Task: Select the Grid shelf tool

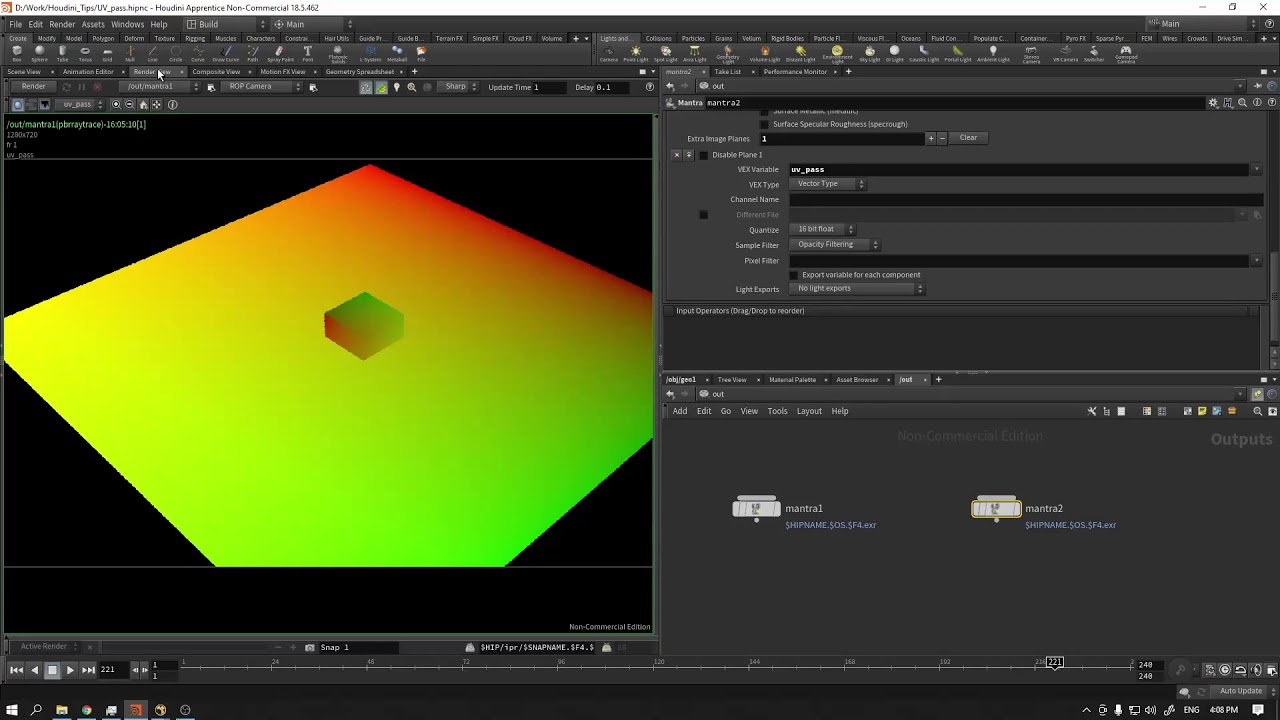Action: (x=107, y=53)
